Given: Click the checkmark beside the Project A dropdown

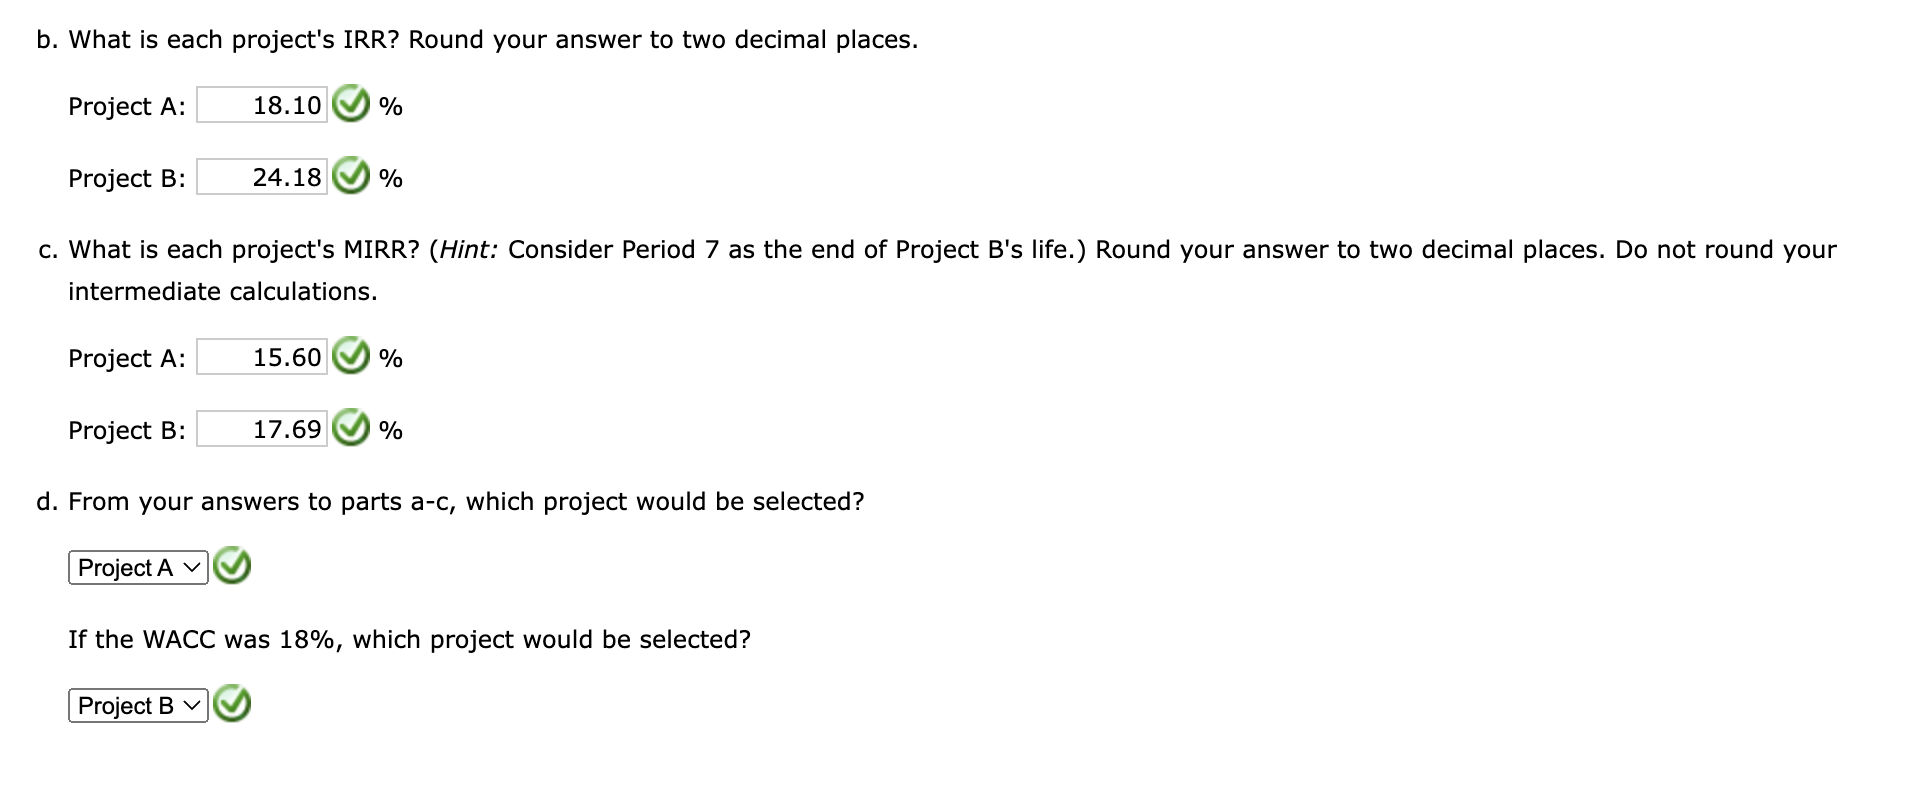Looking at the screenshot, I should (x=231, y=567).
